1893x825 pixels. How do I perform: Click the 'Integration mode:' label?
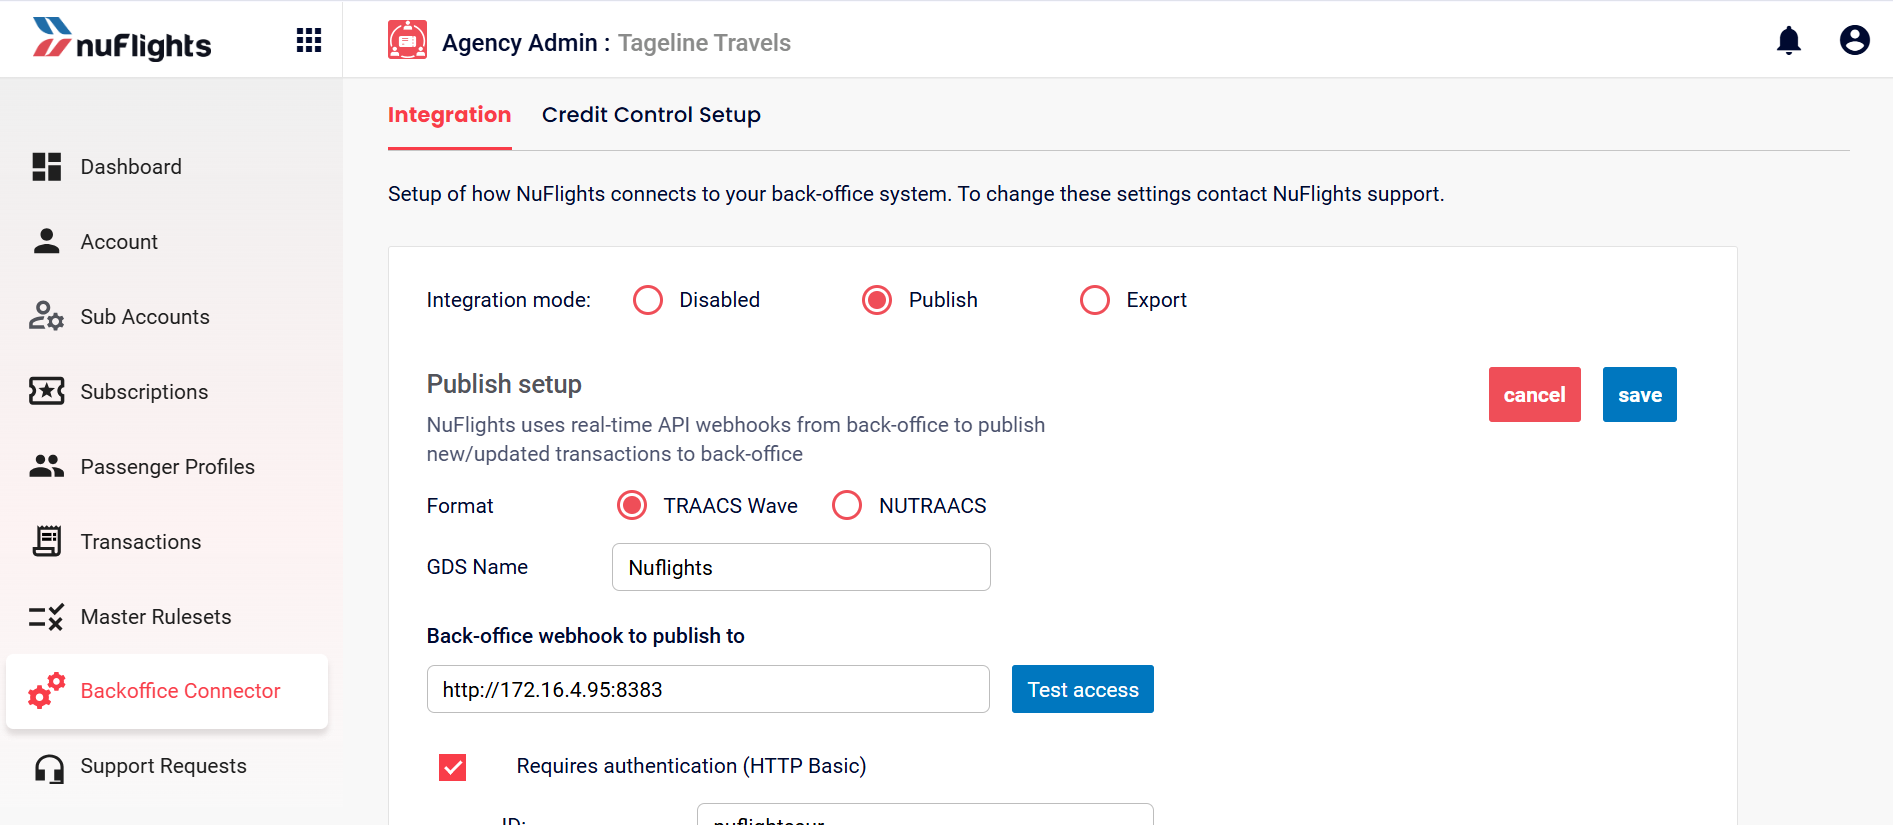pyautogui.click(x=509, y=300)
